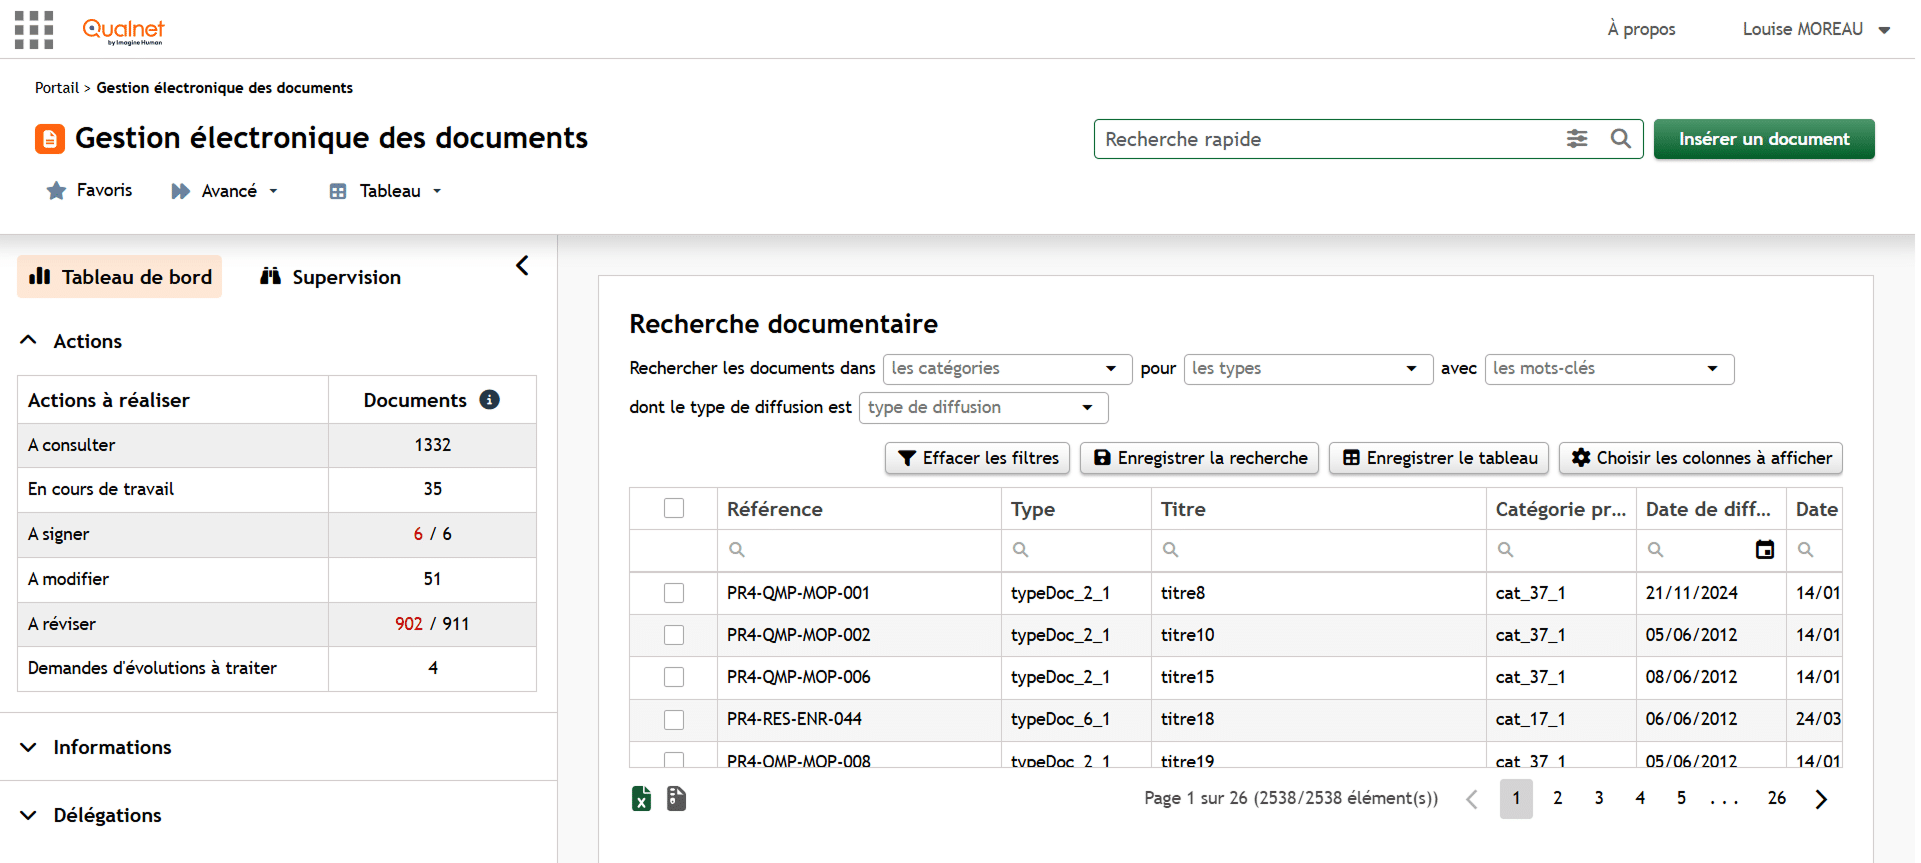Open 'A consulter' count 1332
The height and width of the screenshot is (863, 1921).
click(433, 445)
